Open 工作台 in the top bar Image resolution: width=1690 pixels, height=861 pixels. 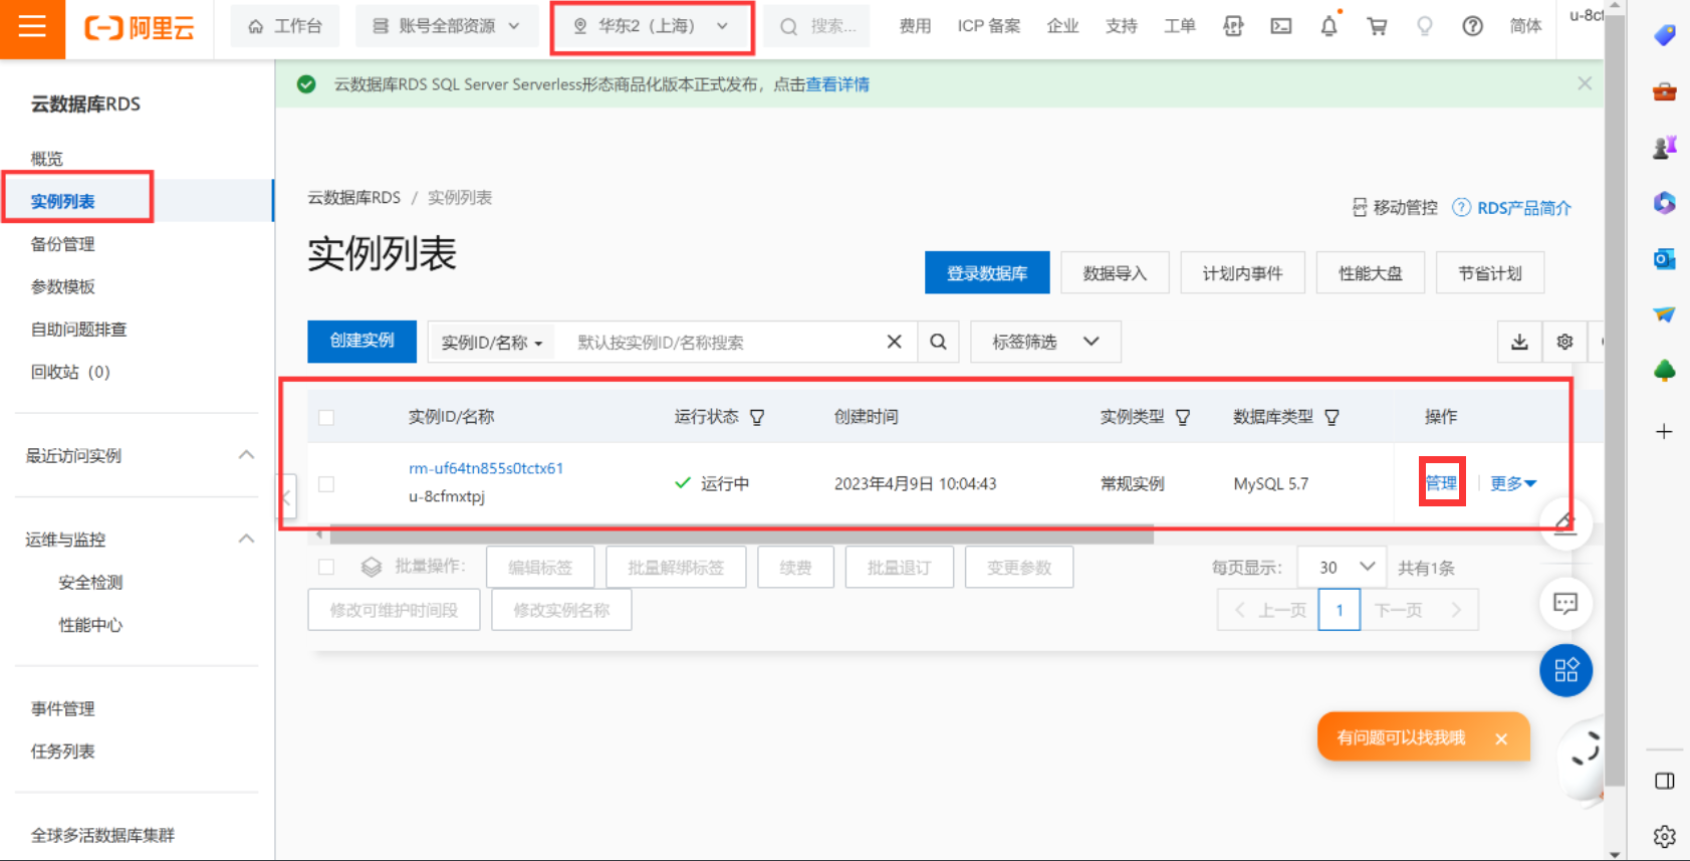pos(285,26)
